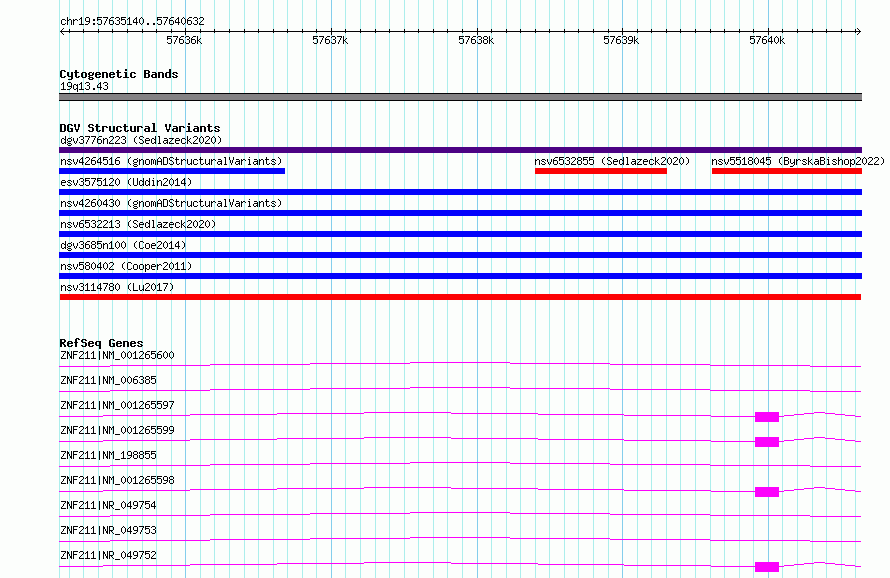Click the left arrow at ruler start
The image size is (890, 578).
(x=62, y=31)
